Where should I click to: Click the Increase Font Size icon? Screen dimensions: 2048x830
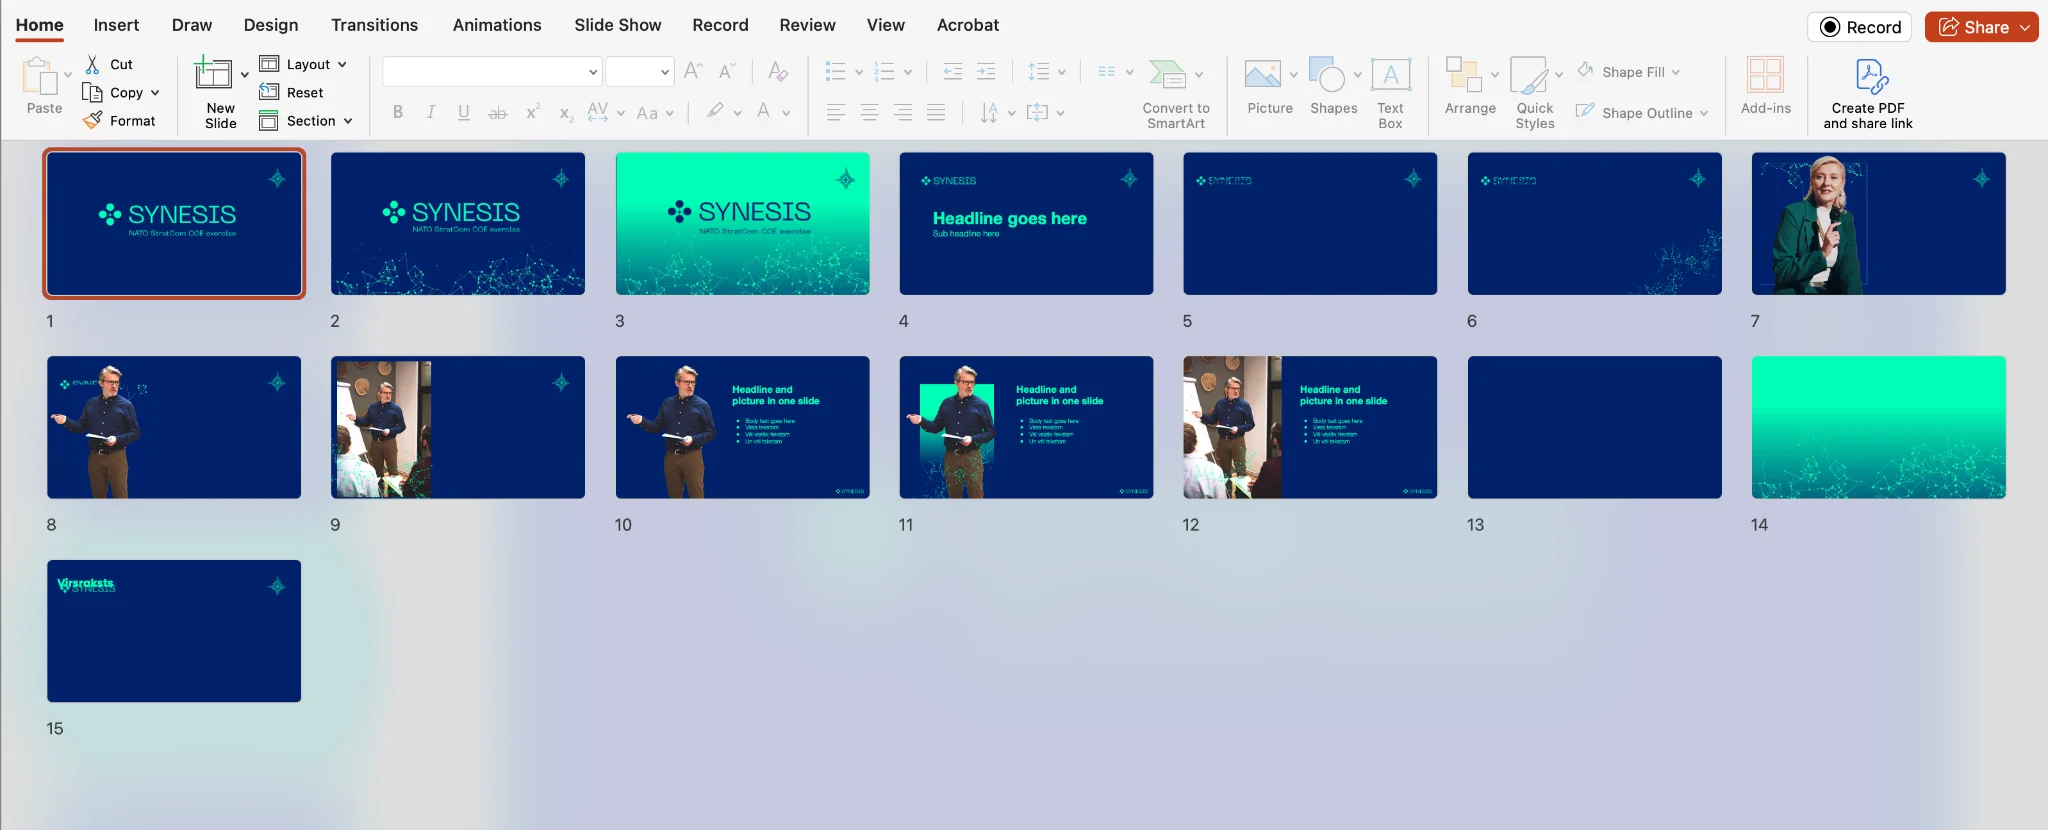tap(693, 71)
